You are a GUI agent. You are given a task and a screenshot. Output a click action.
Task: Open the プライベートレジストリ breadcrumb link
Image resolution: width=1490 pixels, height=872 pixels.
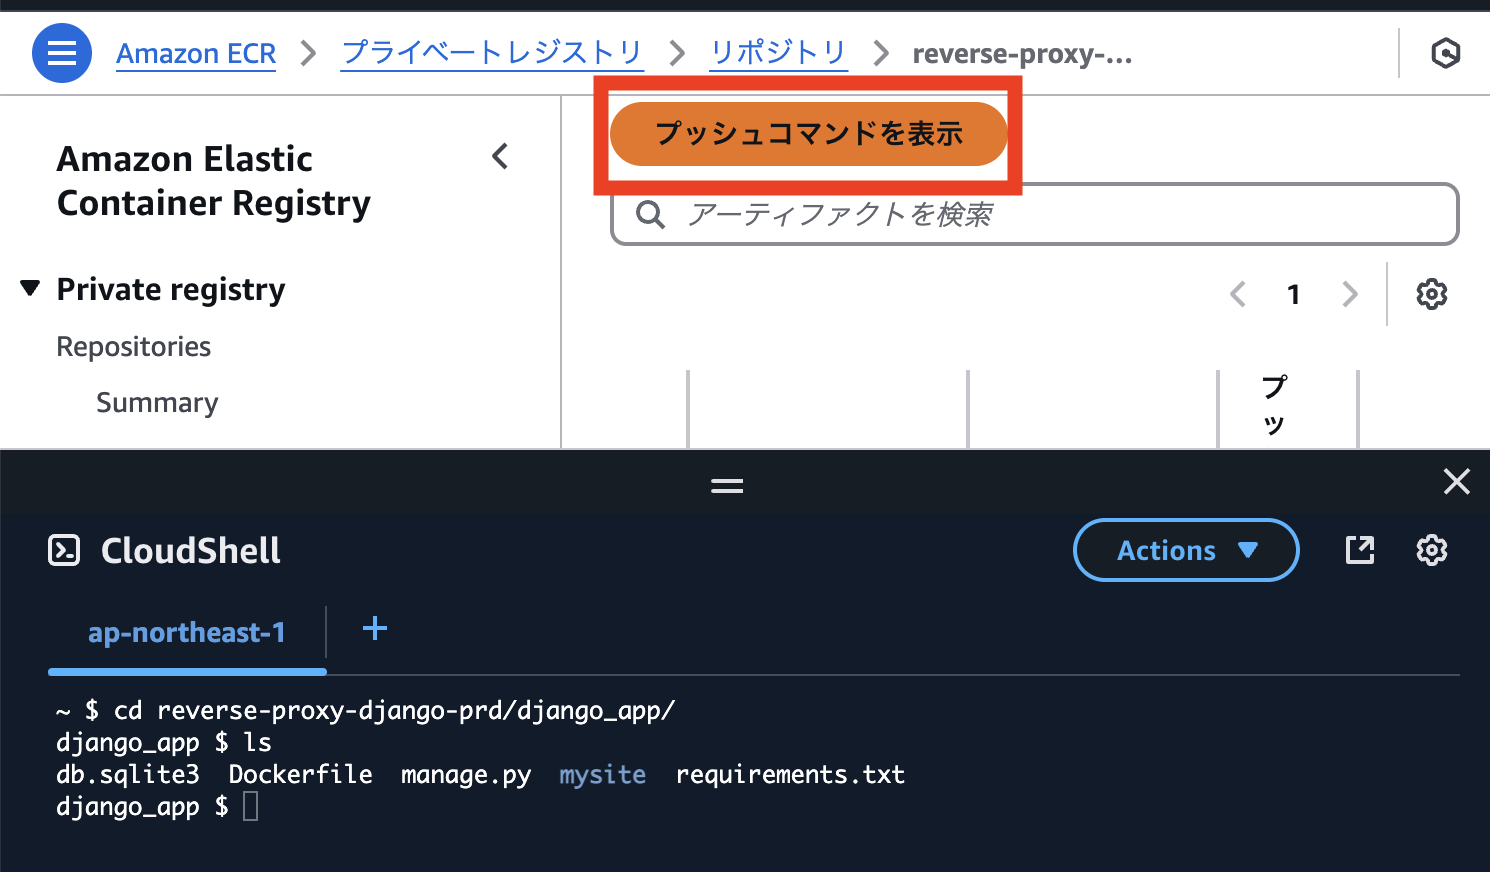(x=492, y=53)
